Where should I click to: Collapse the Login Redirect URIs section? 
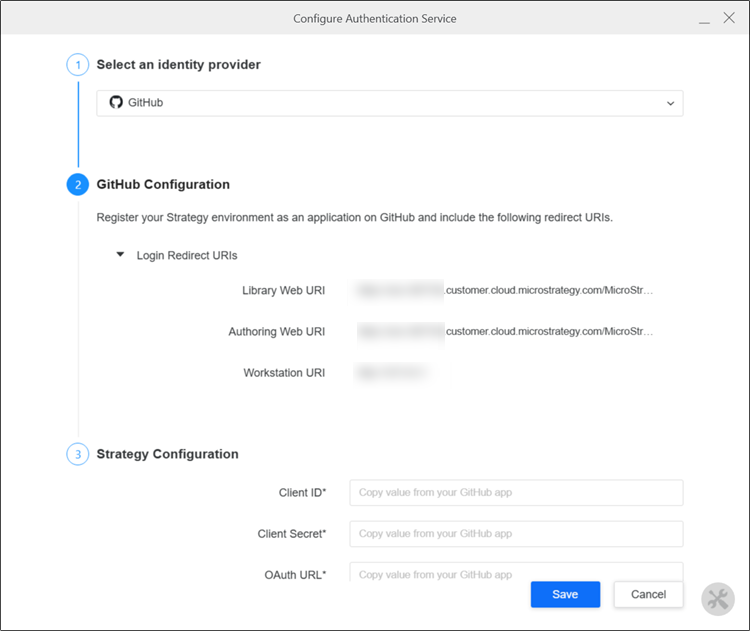(121, 255)
